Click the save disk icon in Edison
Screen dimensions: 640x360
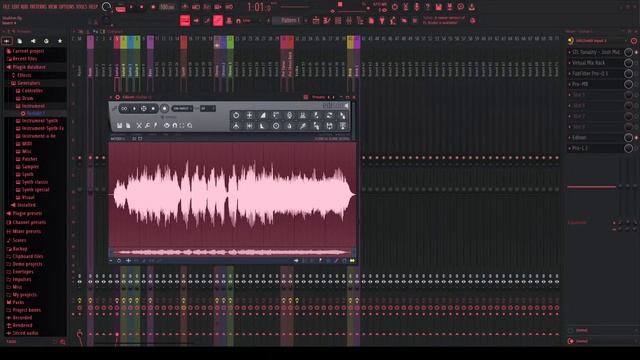[x=120, y=126]
